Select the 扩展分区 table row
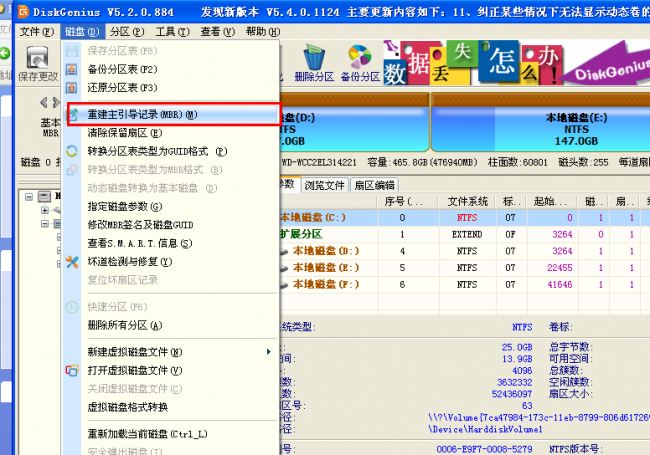Viewport: 650px width, 455px height. (465, 234)
